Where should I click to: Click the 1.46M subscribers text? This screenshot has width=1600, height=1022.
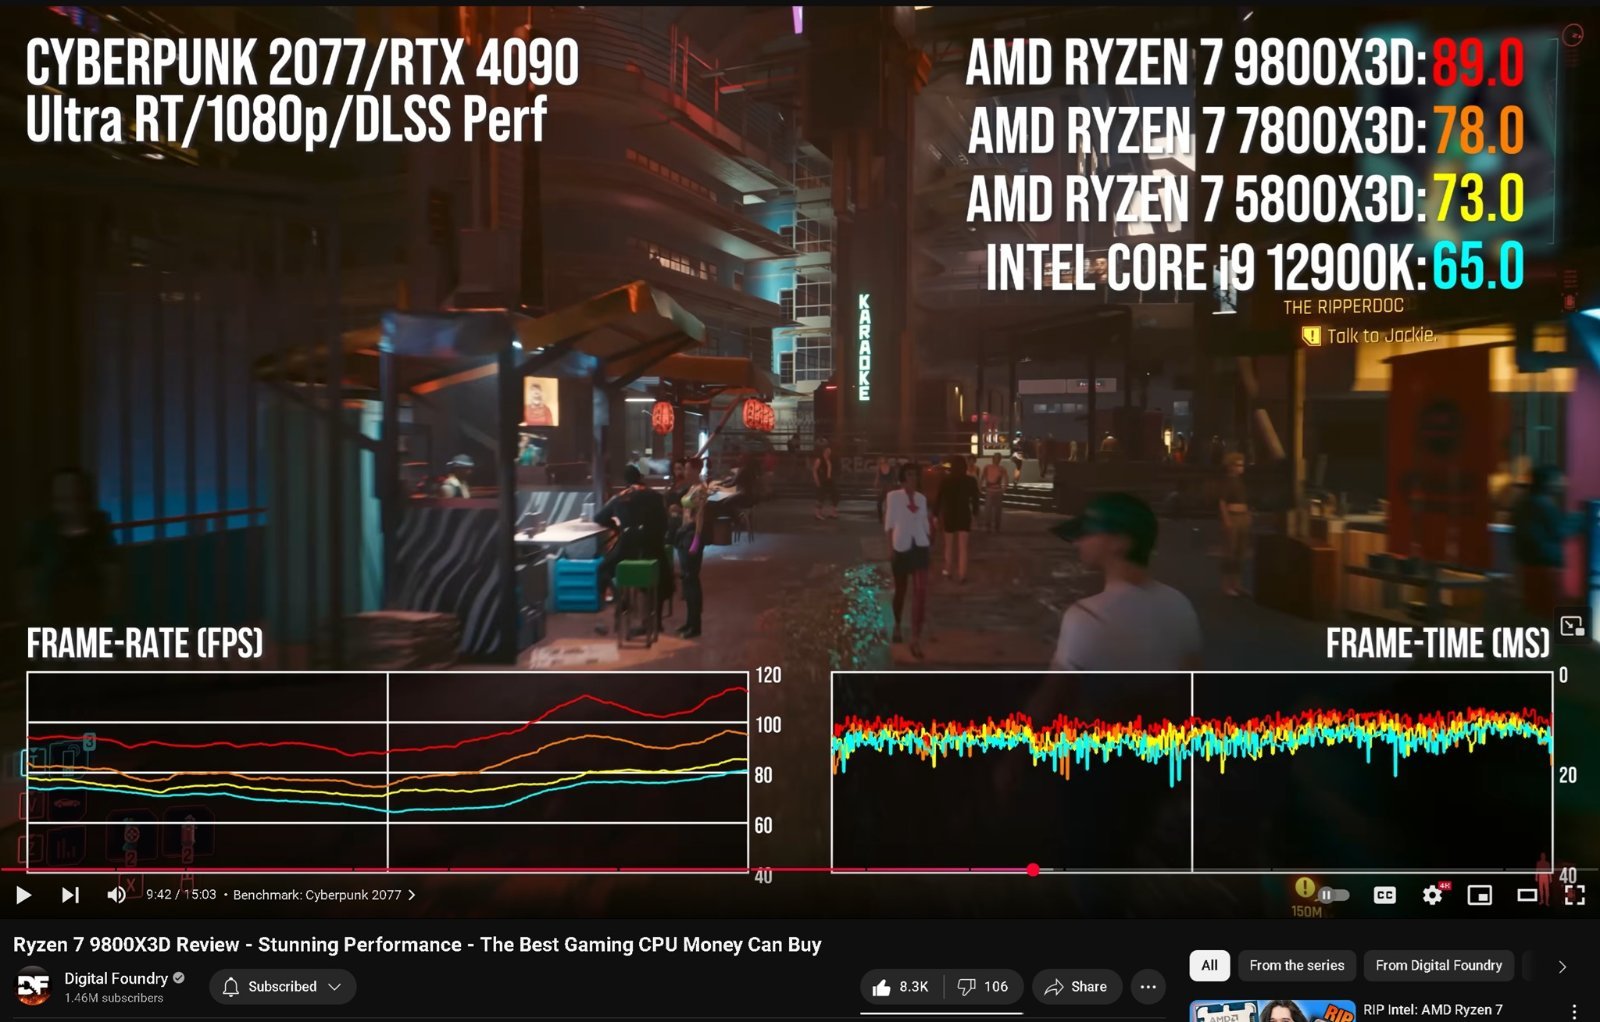(113, 998)
